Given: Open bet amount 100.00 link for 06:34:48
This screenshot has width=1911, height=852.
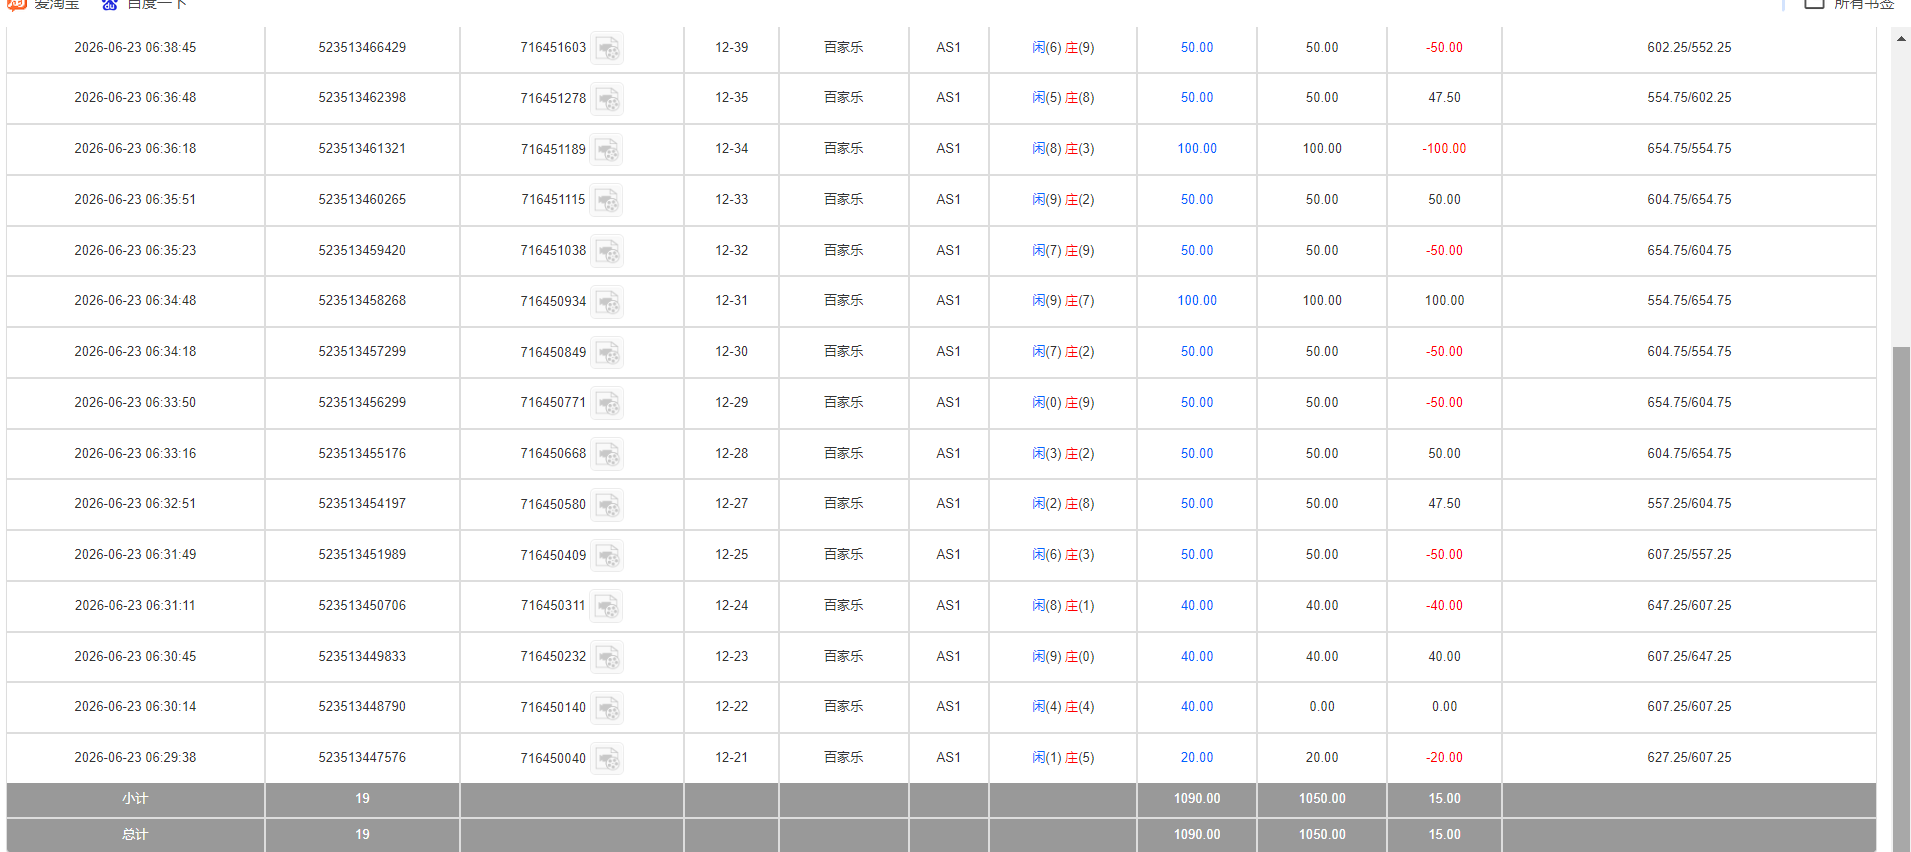Looking at the screenshot, I should tap(1197, 301).
